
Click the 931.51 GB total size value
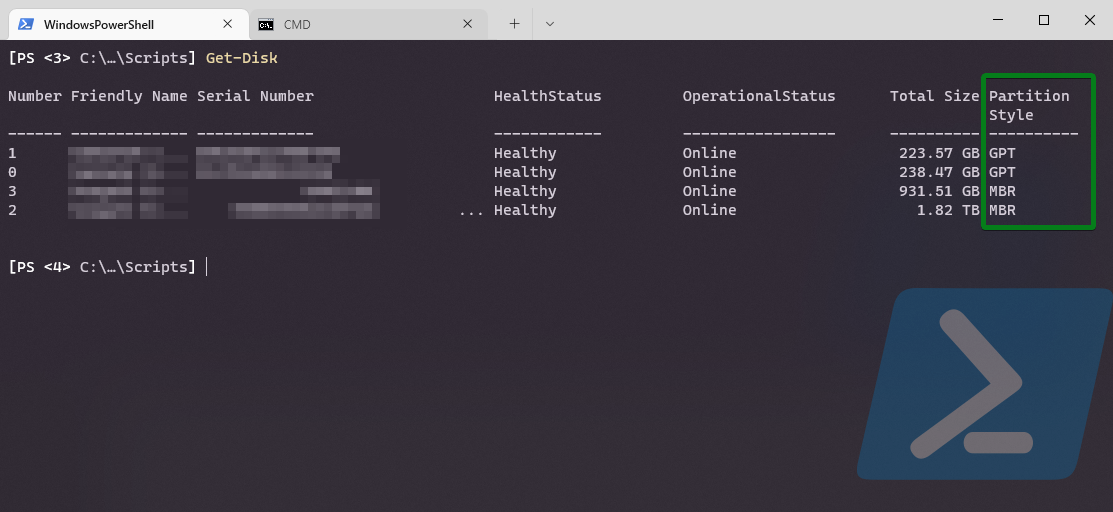pyautogui.click(x=939, y=191)
